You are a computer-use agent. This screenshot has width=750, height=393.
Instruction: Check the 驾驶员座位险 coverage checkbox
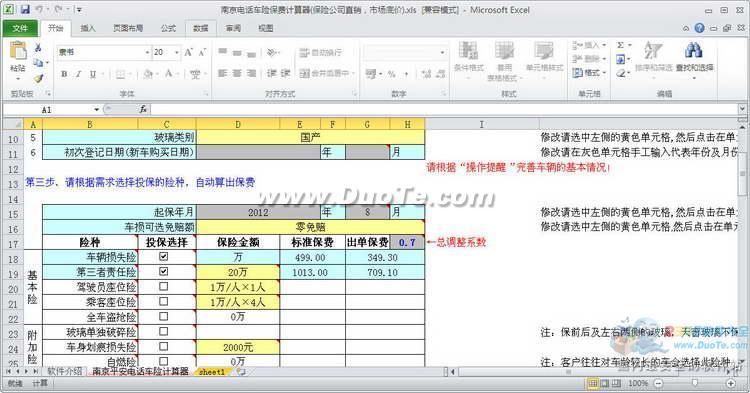(164, 286)
